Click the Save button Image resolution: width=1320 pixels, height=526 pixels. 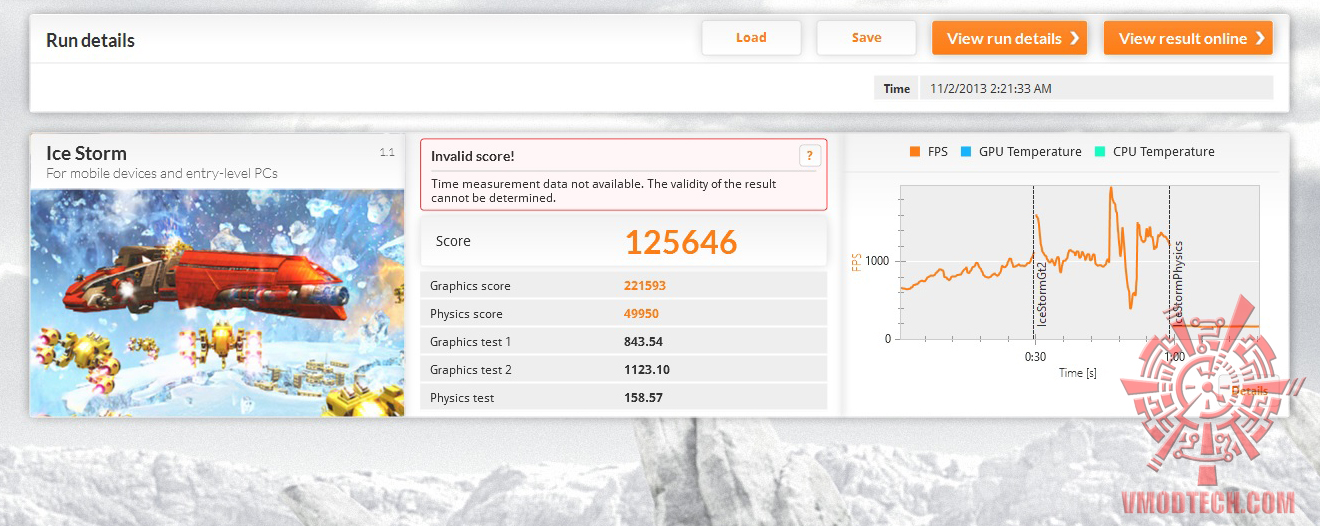tap(866, 38)
